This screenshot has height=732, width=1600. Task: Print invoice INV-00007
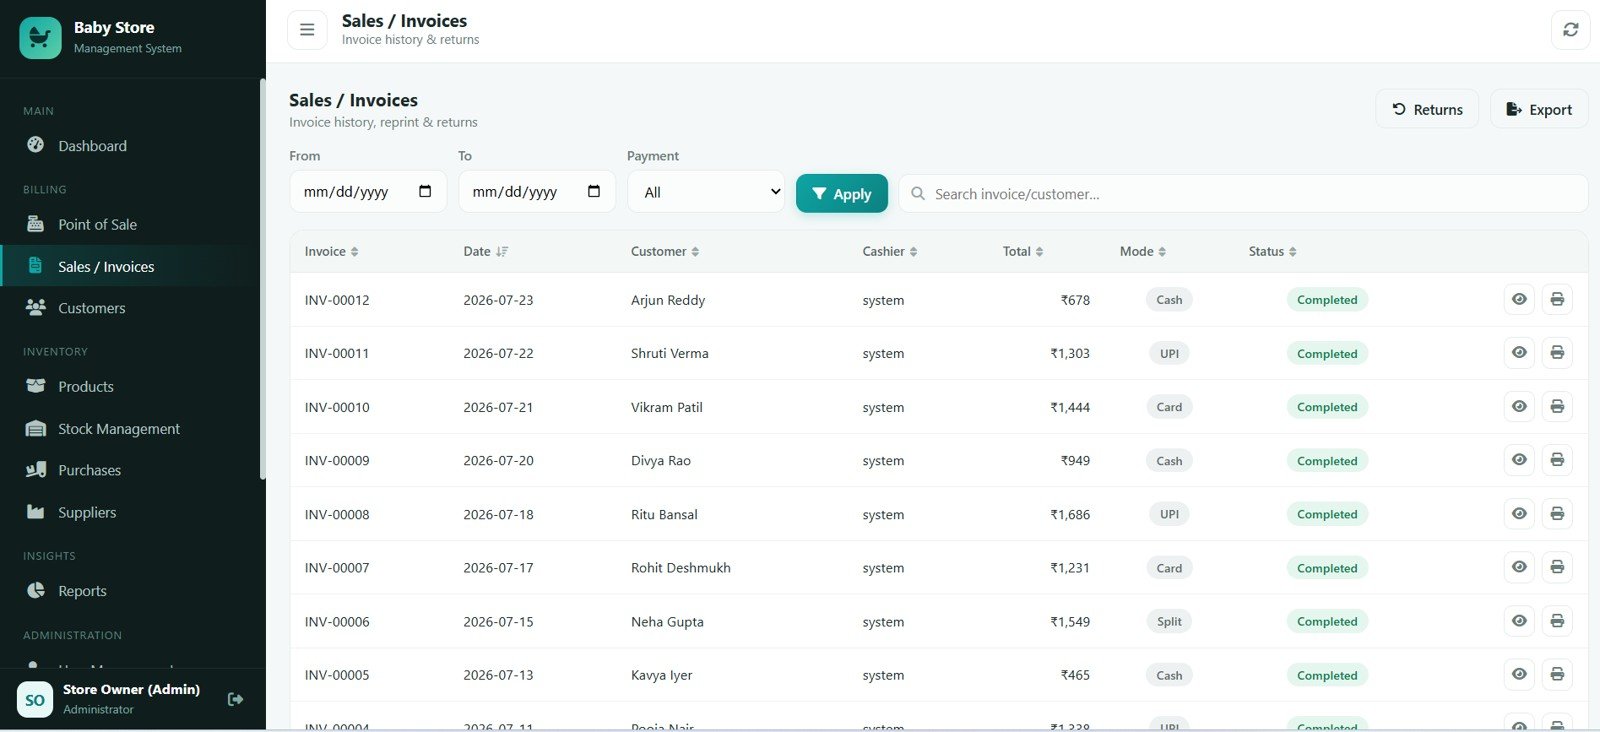pos(1557,567)
